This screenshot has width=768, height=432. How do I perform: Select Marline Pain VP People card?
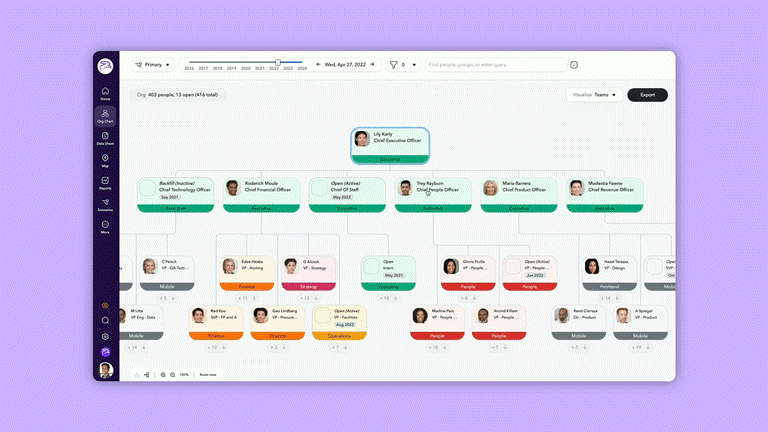(437, 322)
